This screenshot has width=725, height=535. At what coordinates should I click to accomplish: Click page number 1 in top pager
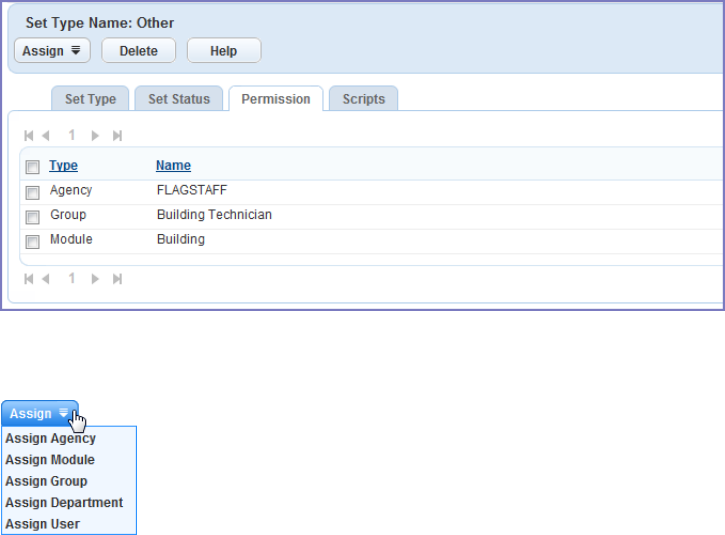(72, 135)
